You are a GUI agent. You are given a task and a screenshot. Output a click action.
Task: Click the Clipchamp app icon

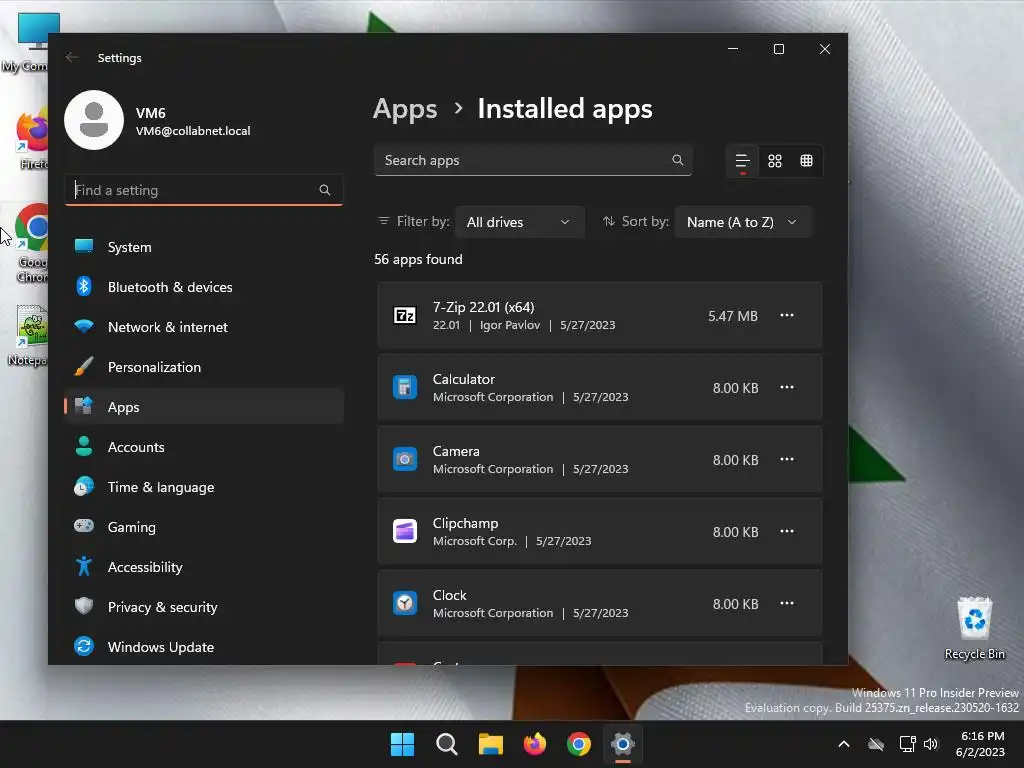click(405, 531)
